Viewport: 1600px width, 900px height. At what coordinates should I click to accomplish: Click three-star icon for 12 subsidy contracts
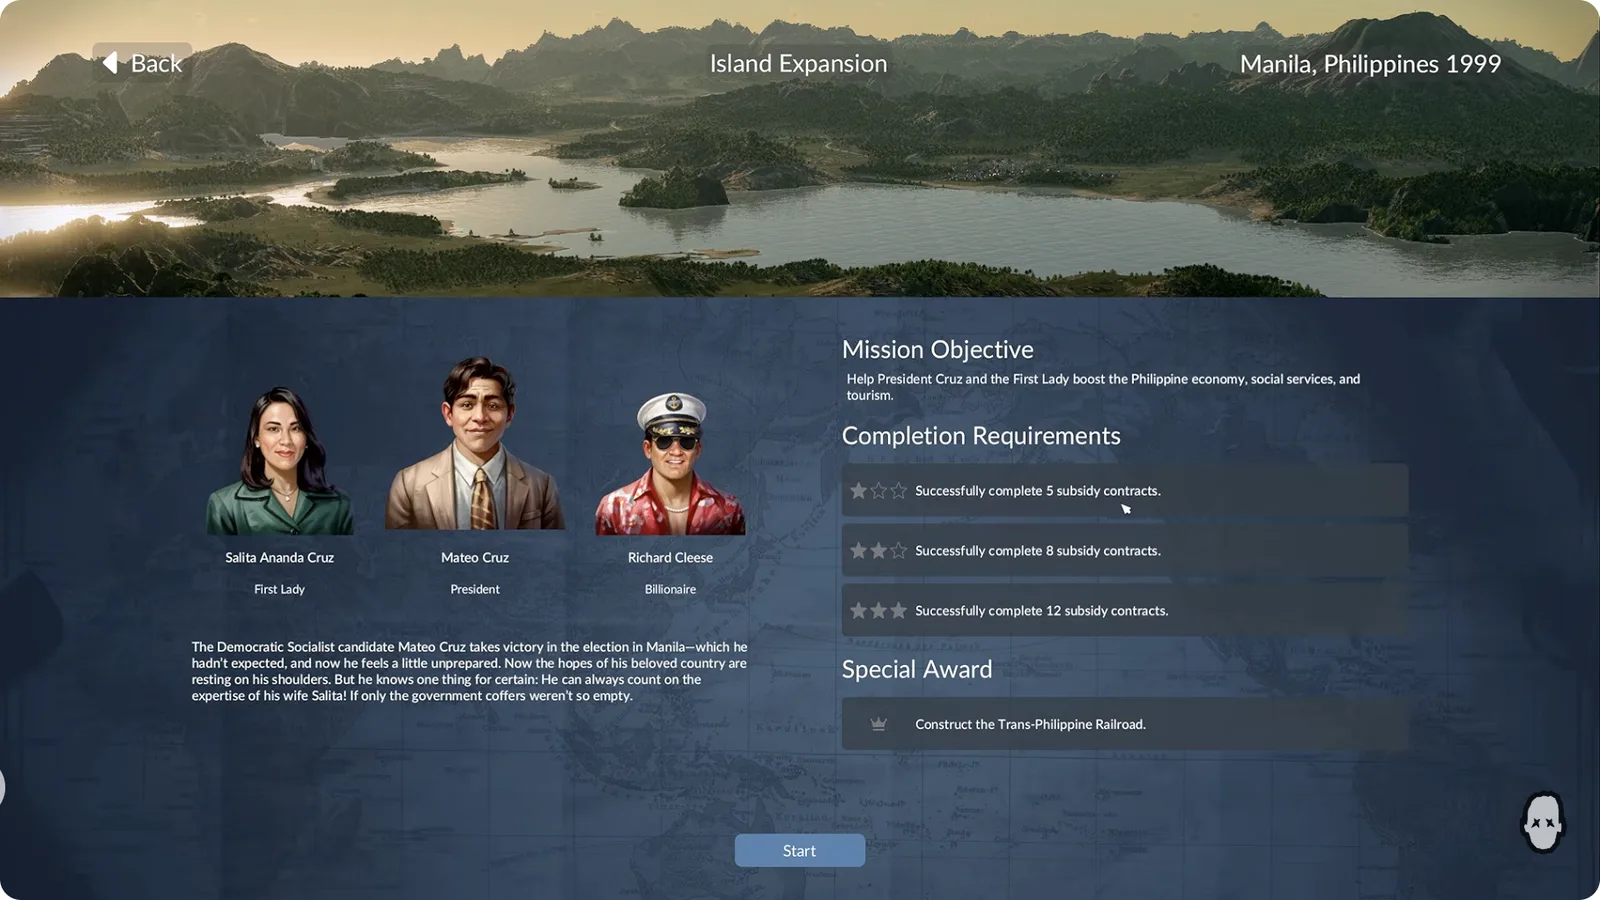878,610
